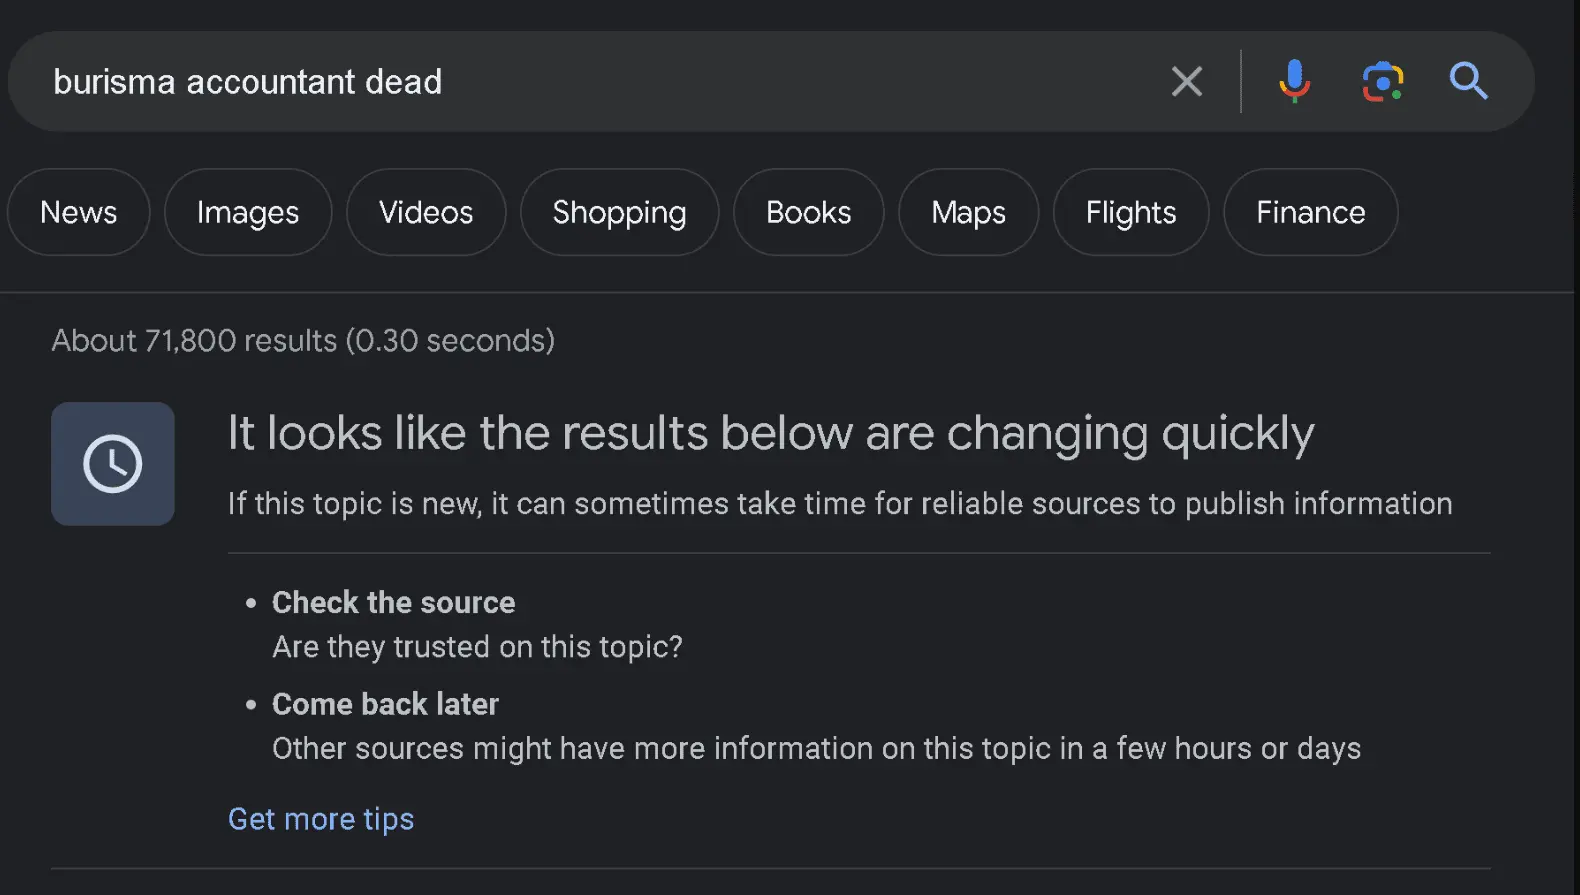Click the clock icon beside the notice
The height and width of the screenshot is (895, 1580).
(113, 464)
